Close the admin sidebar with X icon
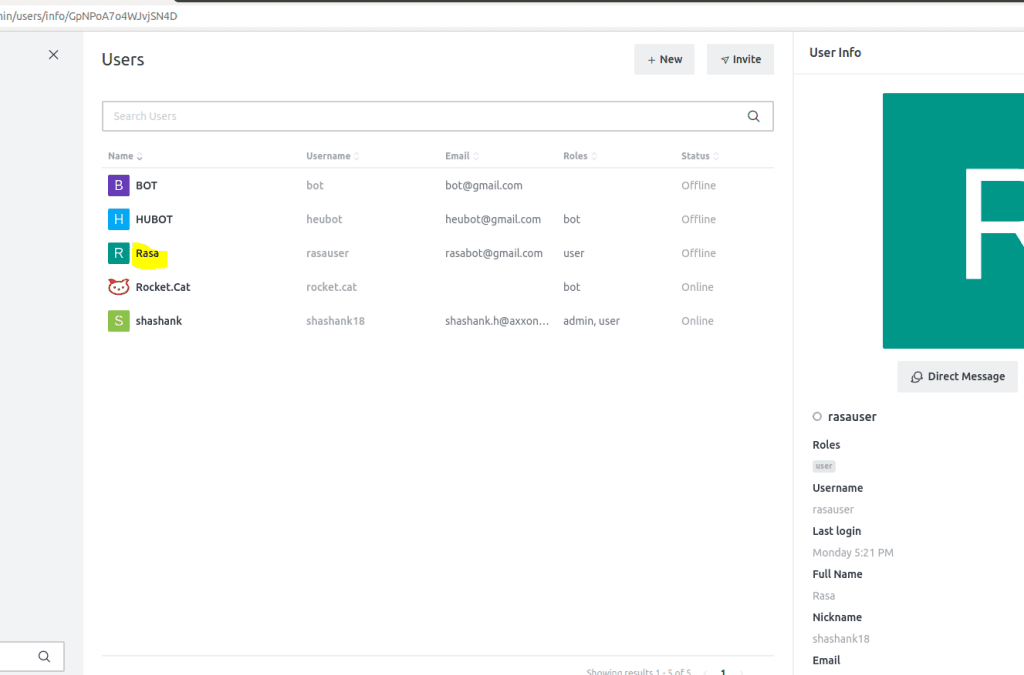Viewport: 1024px width, 675px height. tap(54, 55)
